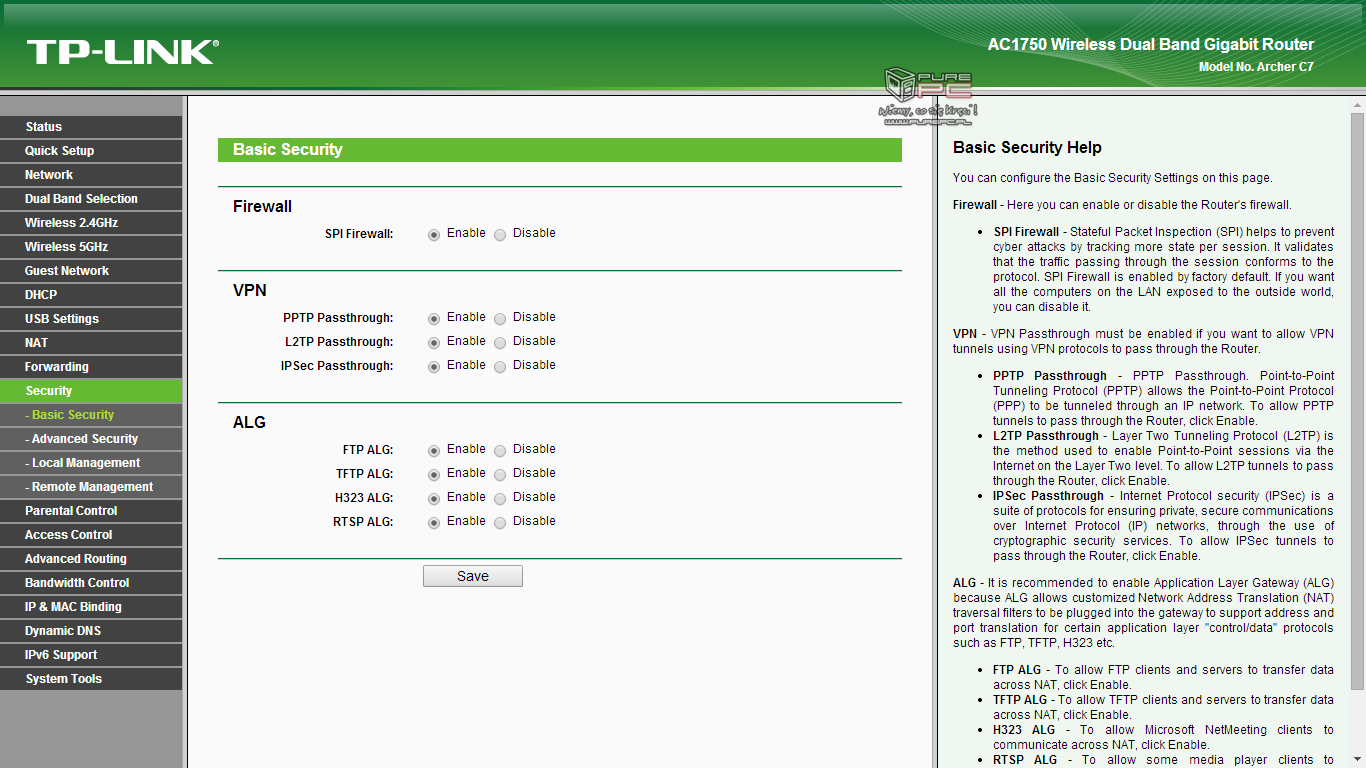1366x768 pixels.
Task: Select Enable for L2TP Passthrough
Action: point(434,343)
